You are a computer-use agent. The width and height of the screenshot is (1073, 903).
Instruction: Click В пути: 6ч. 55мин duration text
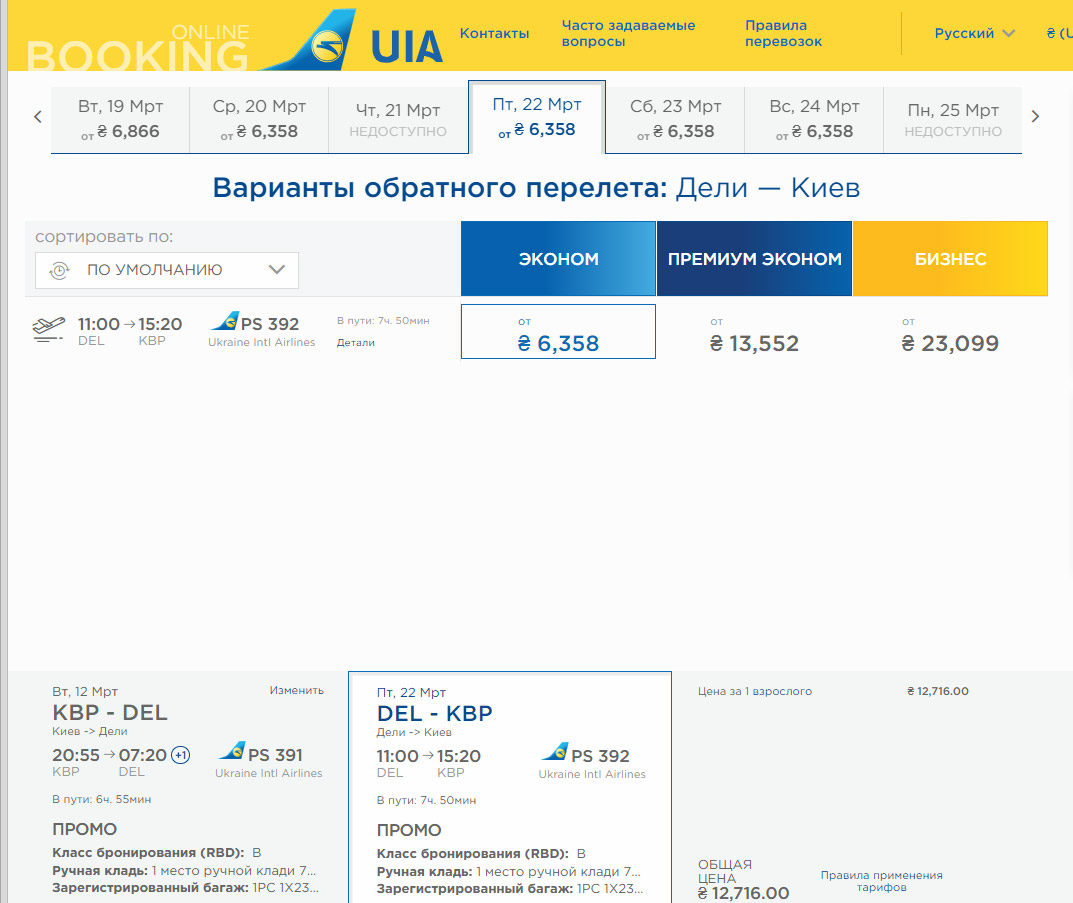tap(102, 799)
